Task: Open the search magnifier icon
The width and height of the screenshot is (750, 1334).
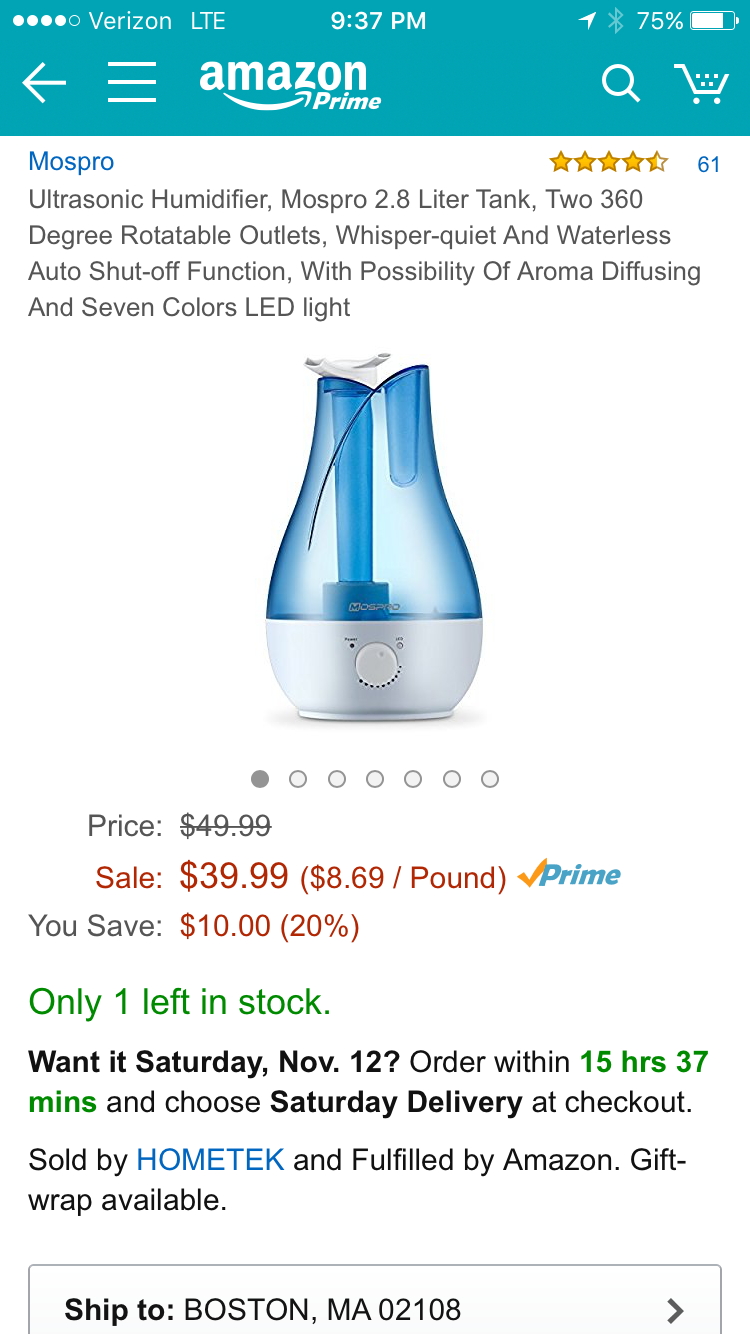Action: click(620, 84)
